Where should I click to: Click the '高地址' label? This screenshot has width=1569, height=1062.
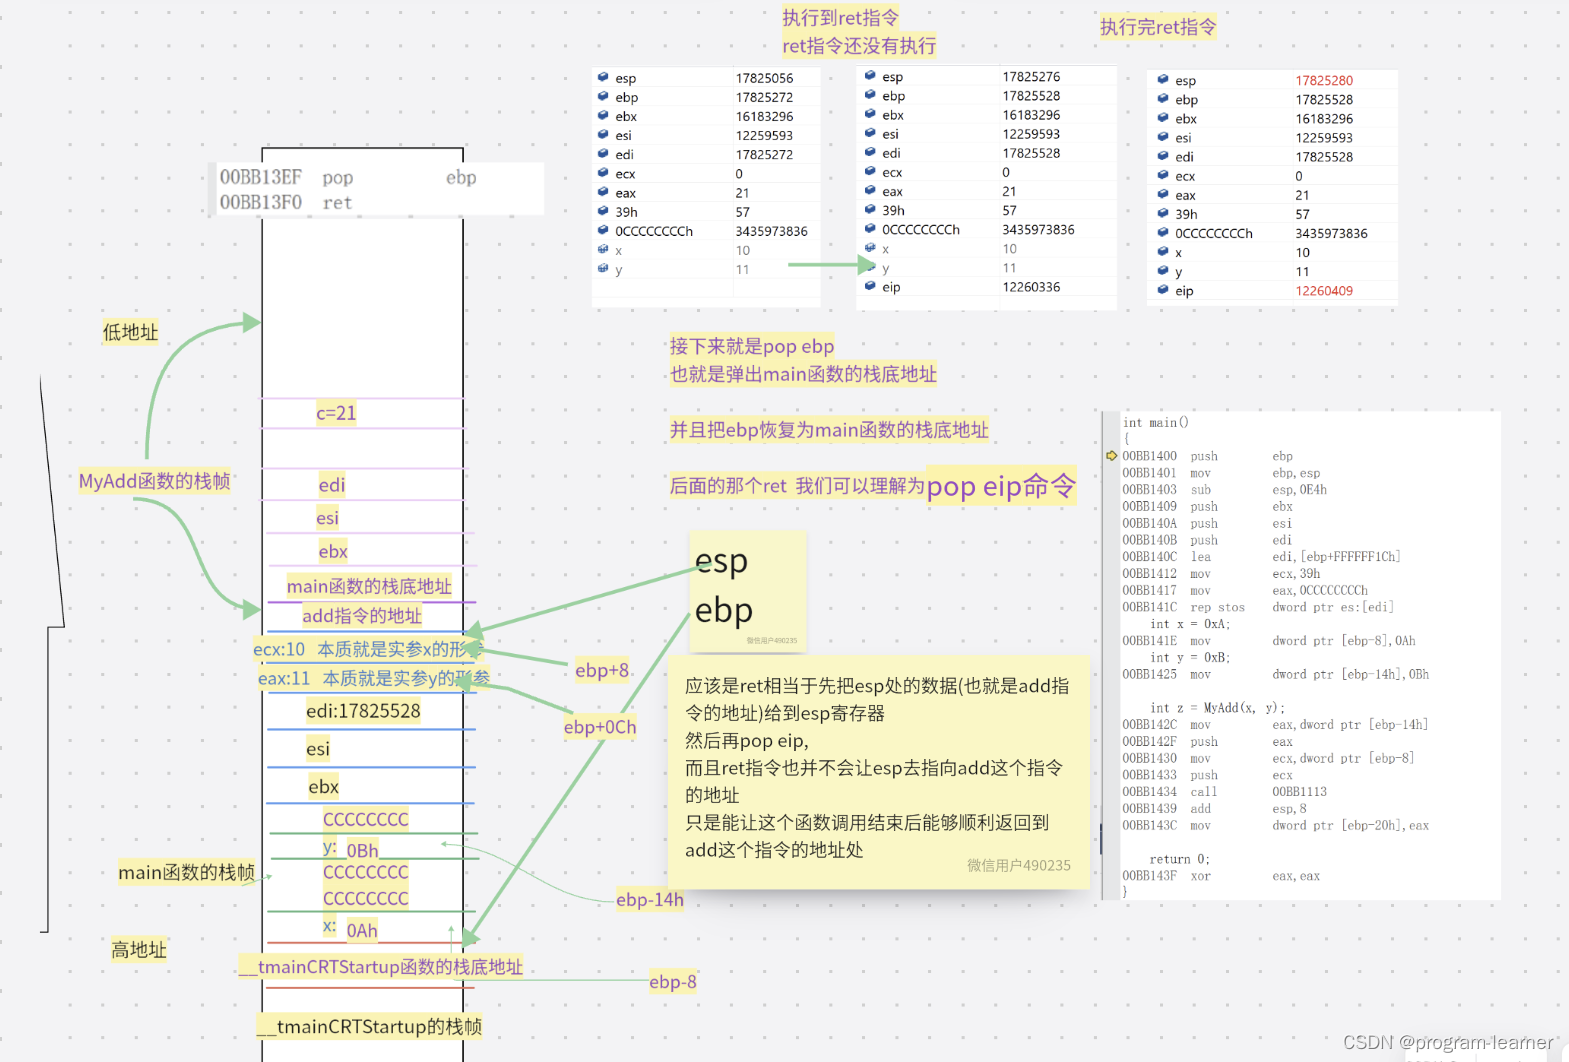click(x=139, y=949)
